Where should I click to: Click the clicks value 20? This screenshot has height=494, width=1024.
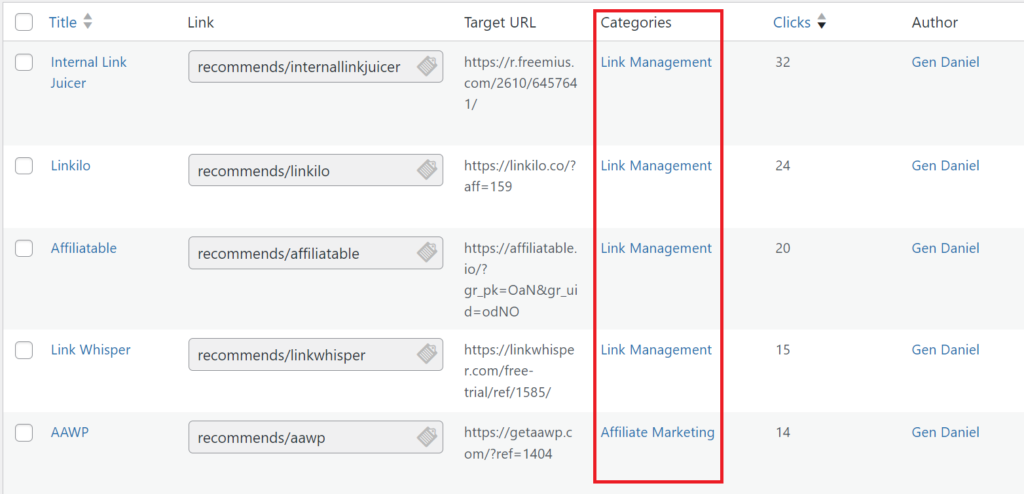pyautogui.click(x=782, y=248)
